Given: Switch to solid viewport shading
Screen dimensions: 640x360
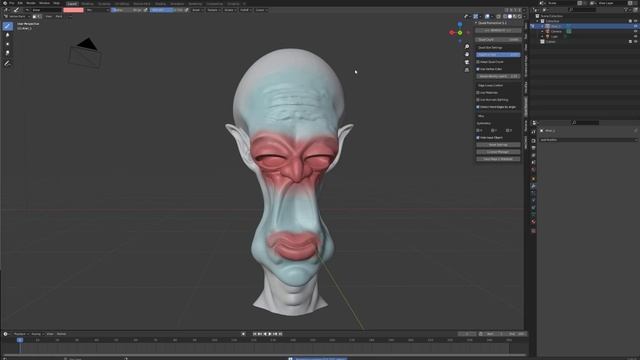Looking at the screenshot, I should click(510, 16).
